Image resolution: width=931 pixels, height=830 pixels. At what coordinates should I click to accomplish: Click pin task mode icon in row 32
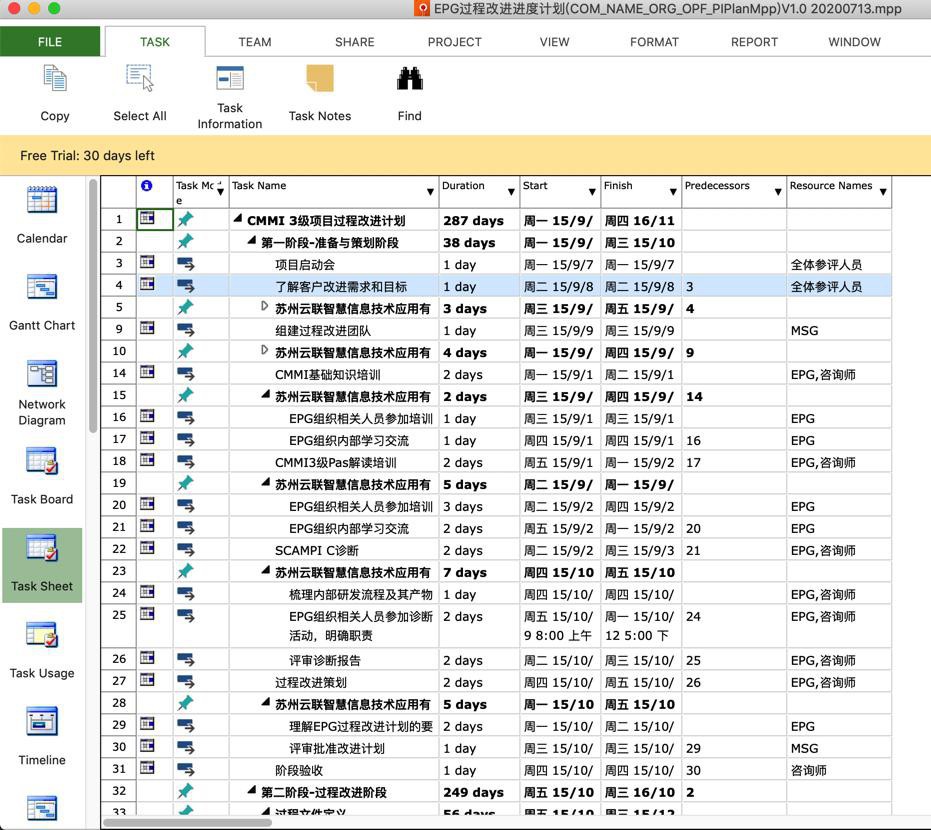(x=185, y=791)
